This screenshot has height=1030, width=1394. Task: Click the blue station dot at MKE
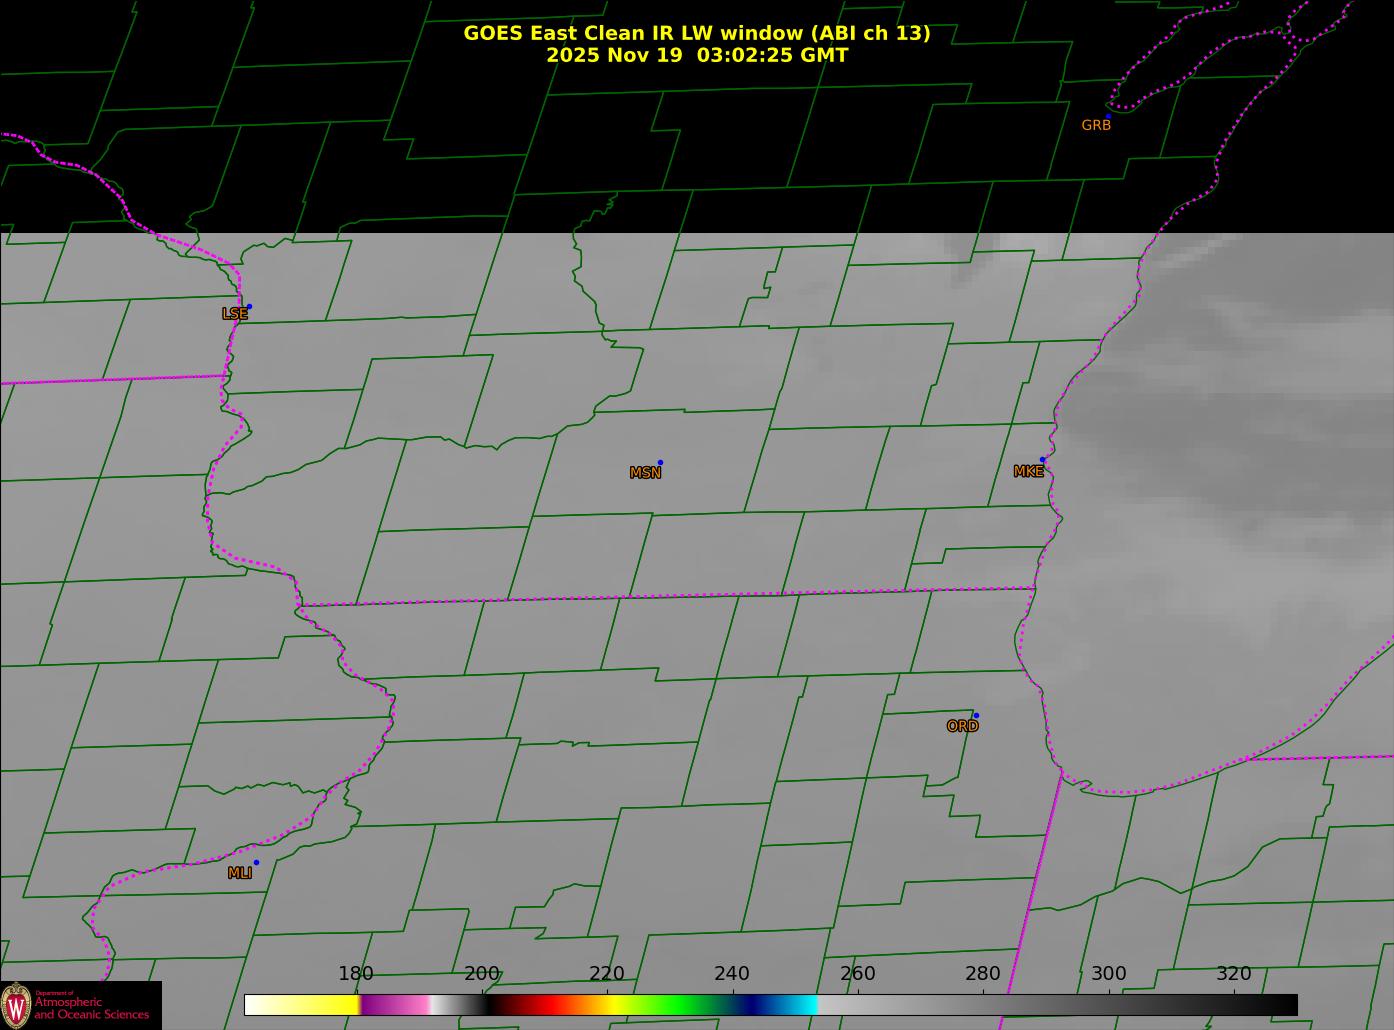[1043, 460]
